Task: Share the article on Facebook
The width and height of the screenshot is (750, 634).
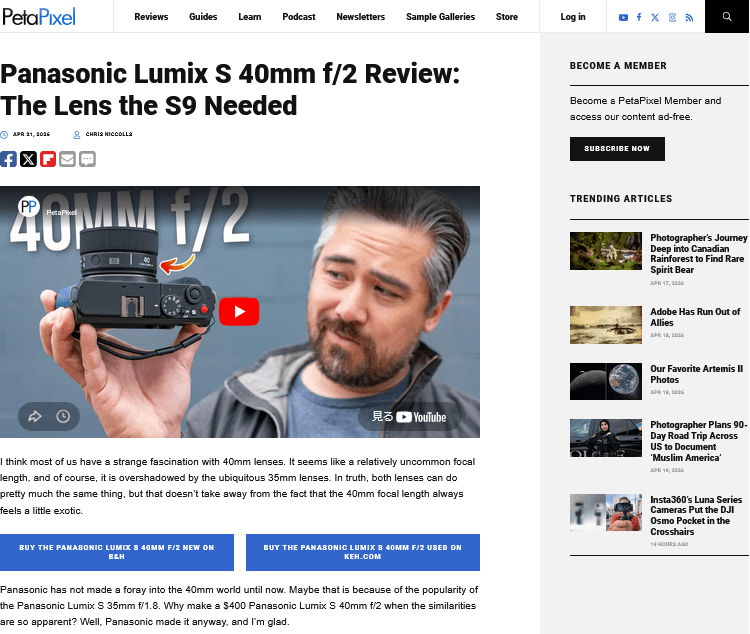Action: point(9,159)
